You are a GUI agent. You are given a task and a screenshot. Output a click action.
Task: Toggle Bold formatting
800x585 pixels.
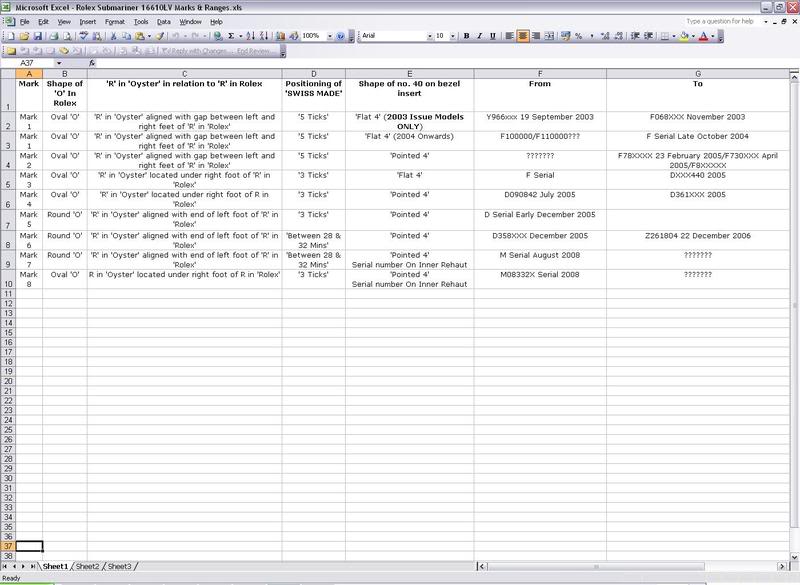466,36
